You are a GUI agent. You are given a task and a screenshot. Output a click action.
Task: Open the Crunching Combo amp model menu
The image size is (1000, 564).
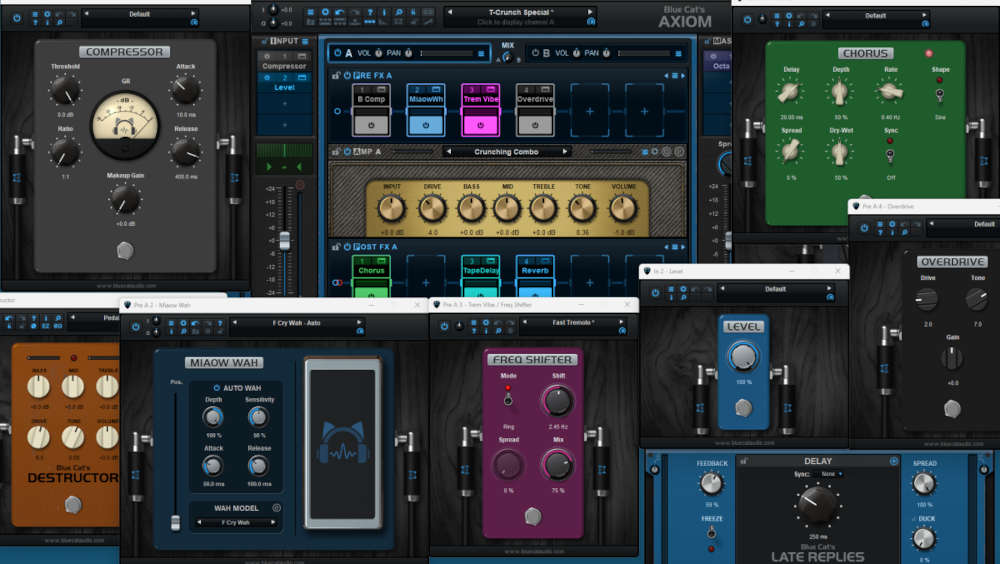[506, 152]
